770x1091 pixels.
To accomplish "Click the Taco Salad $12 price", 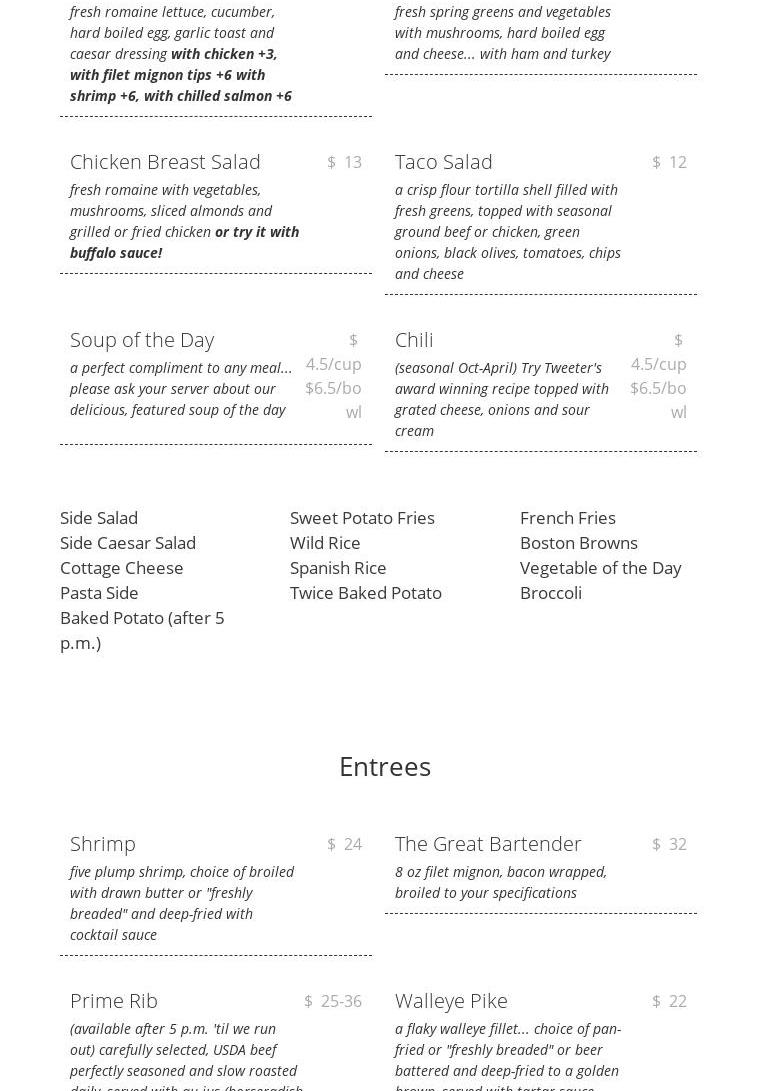I will pos(669,162).
